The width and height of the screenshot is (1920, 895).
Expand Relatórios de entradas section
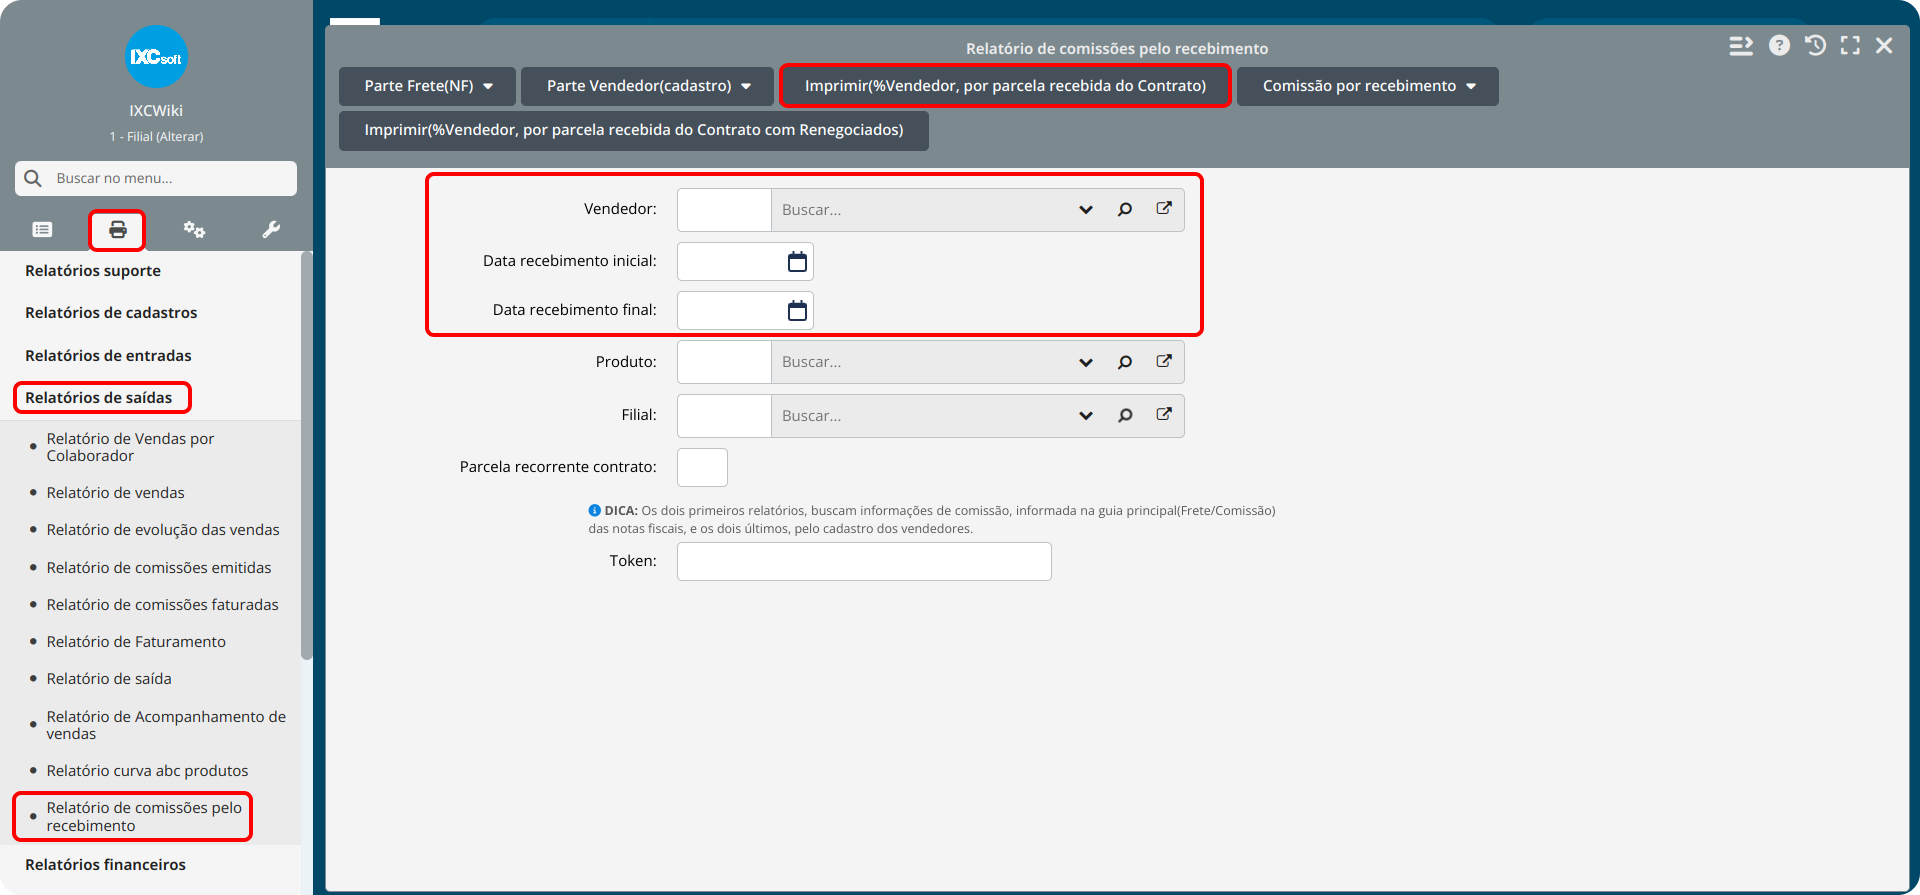coord(108,356)
